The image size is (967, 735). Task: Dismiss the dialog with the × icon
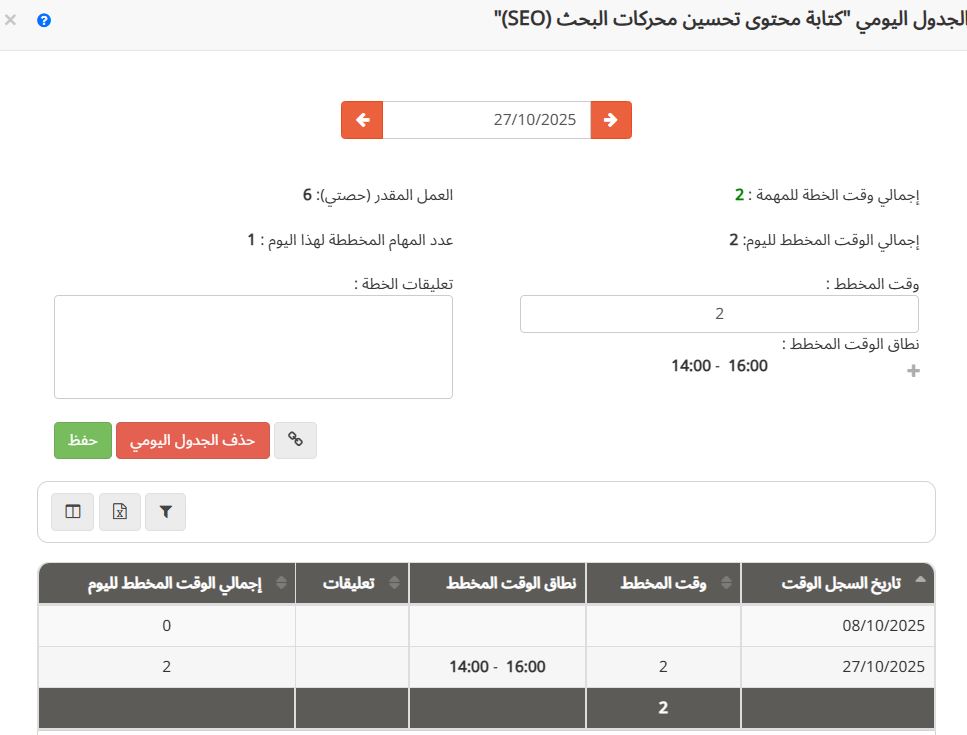coord(11,19)
